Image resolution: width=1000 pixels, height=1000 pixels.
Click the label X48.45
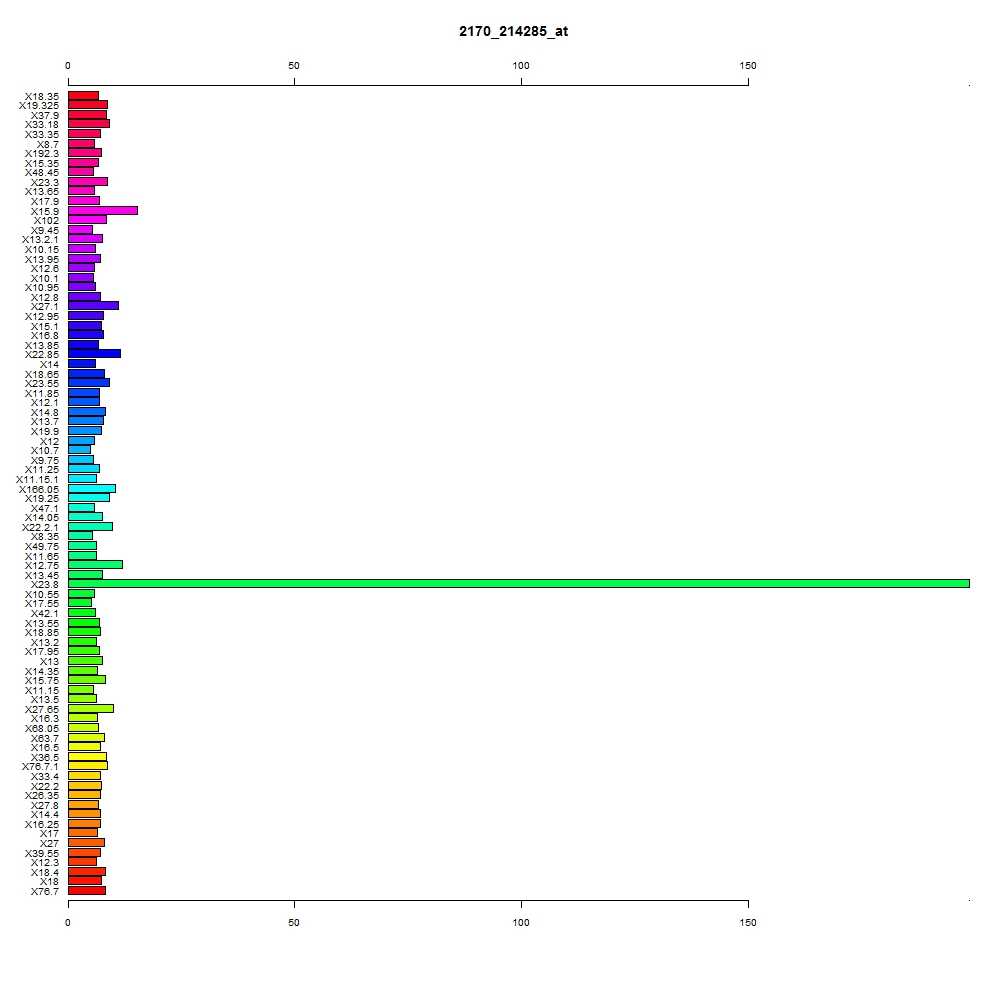tap(42, 173)
